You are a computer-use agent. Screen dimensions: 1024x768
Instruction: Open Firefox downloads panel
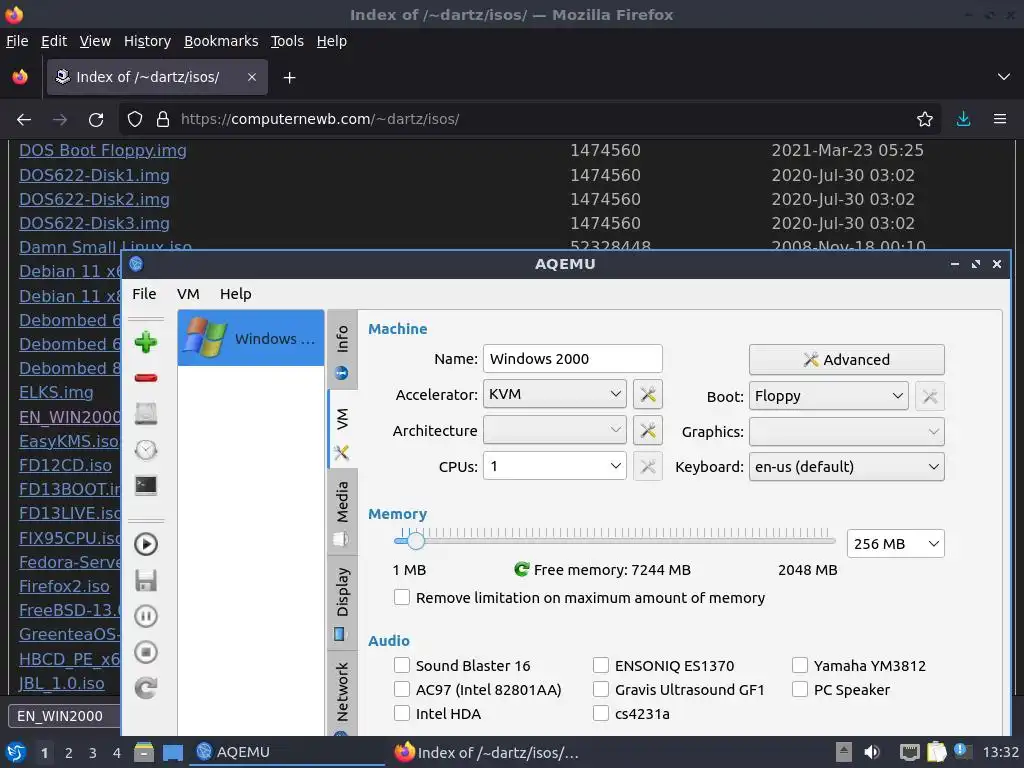(x=963, y=120)
